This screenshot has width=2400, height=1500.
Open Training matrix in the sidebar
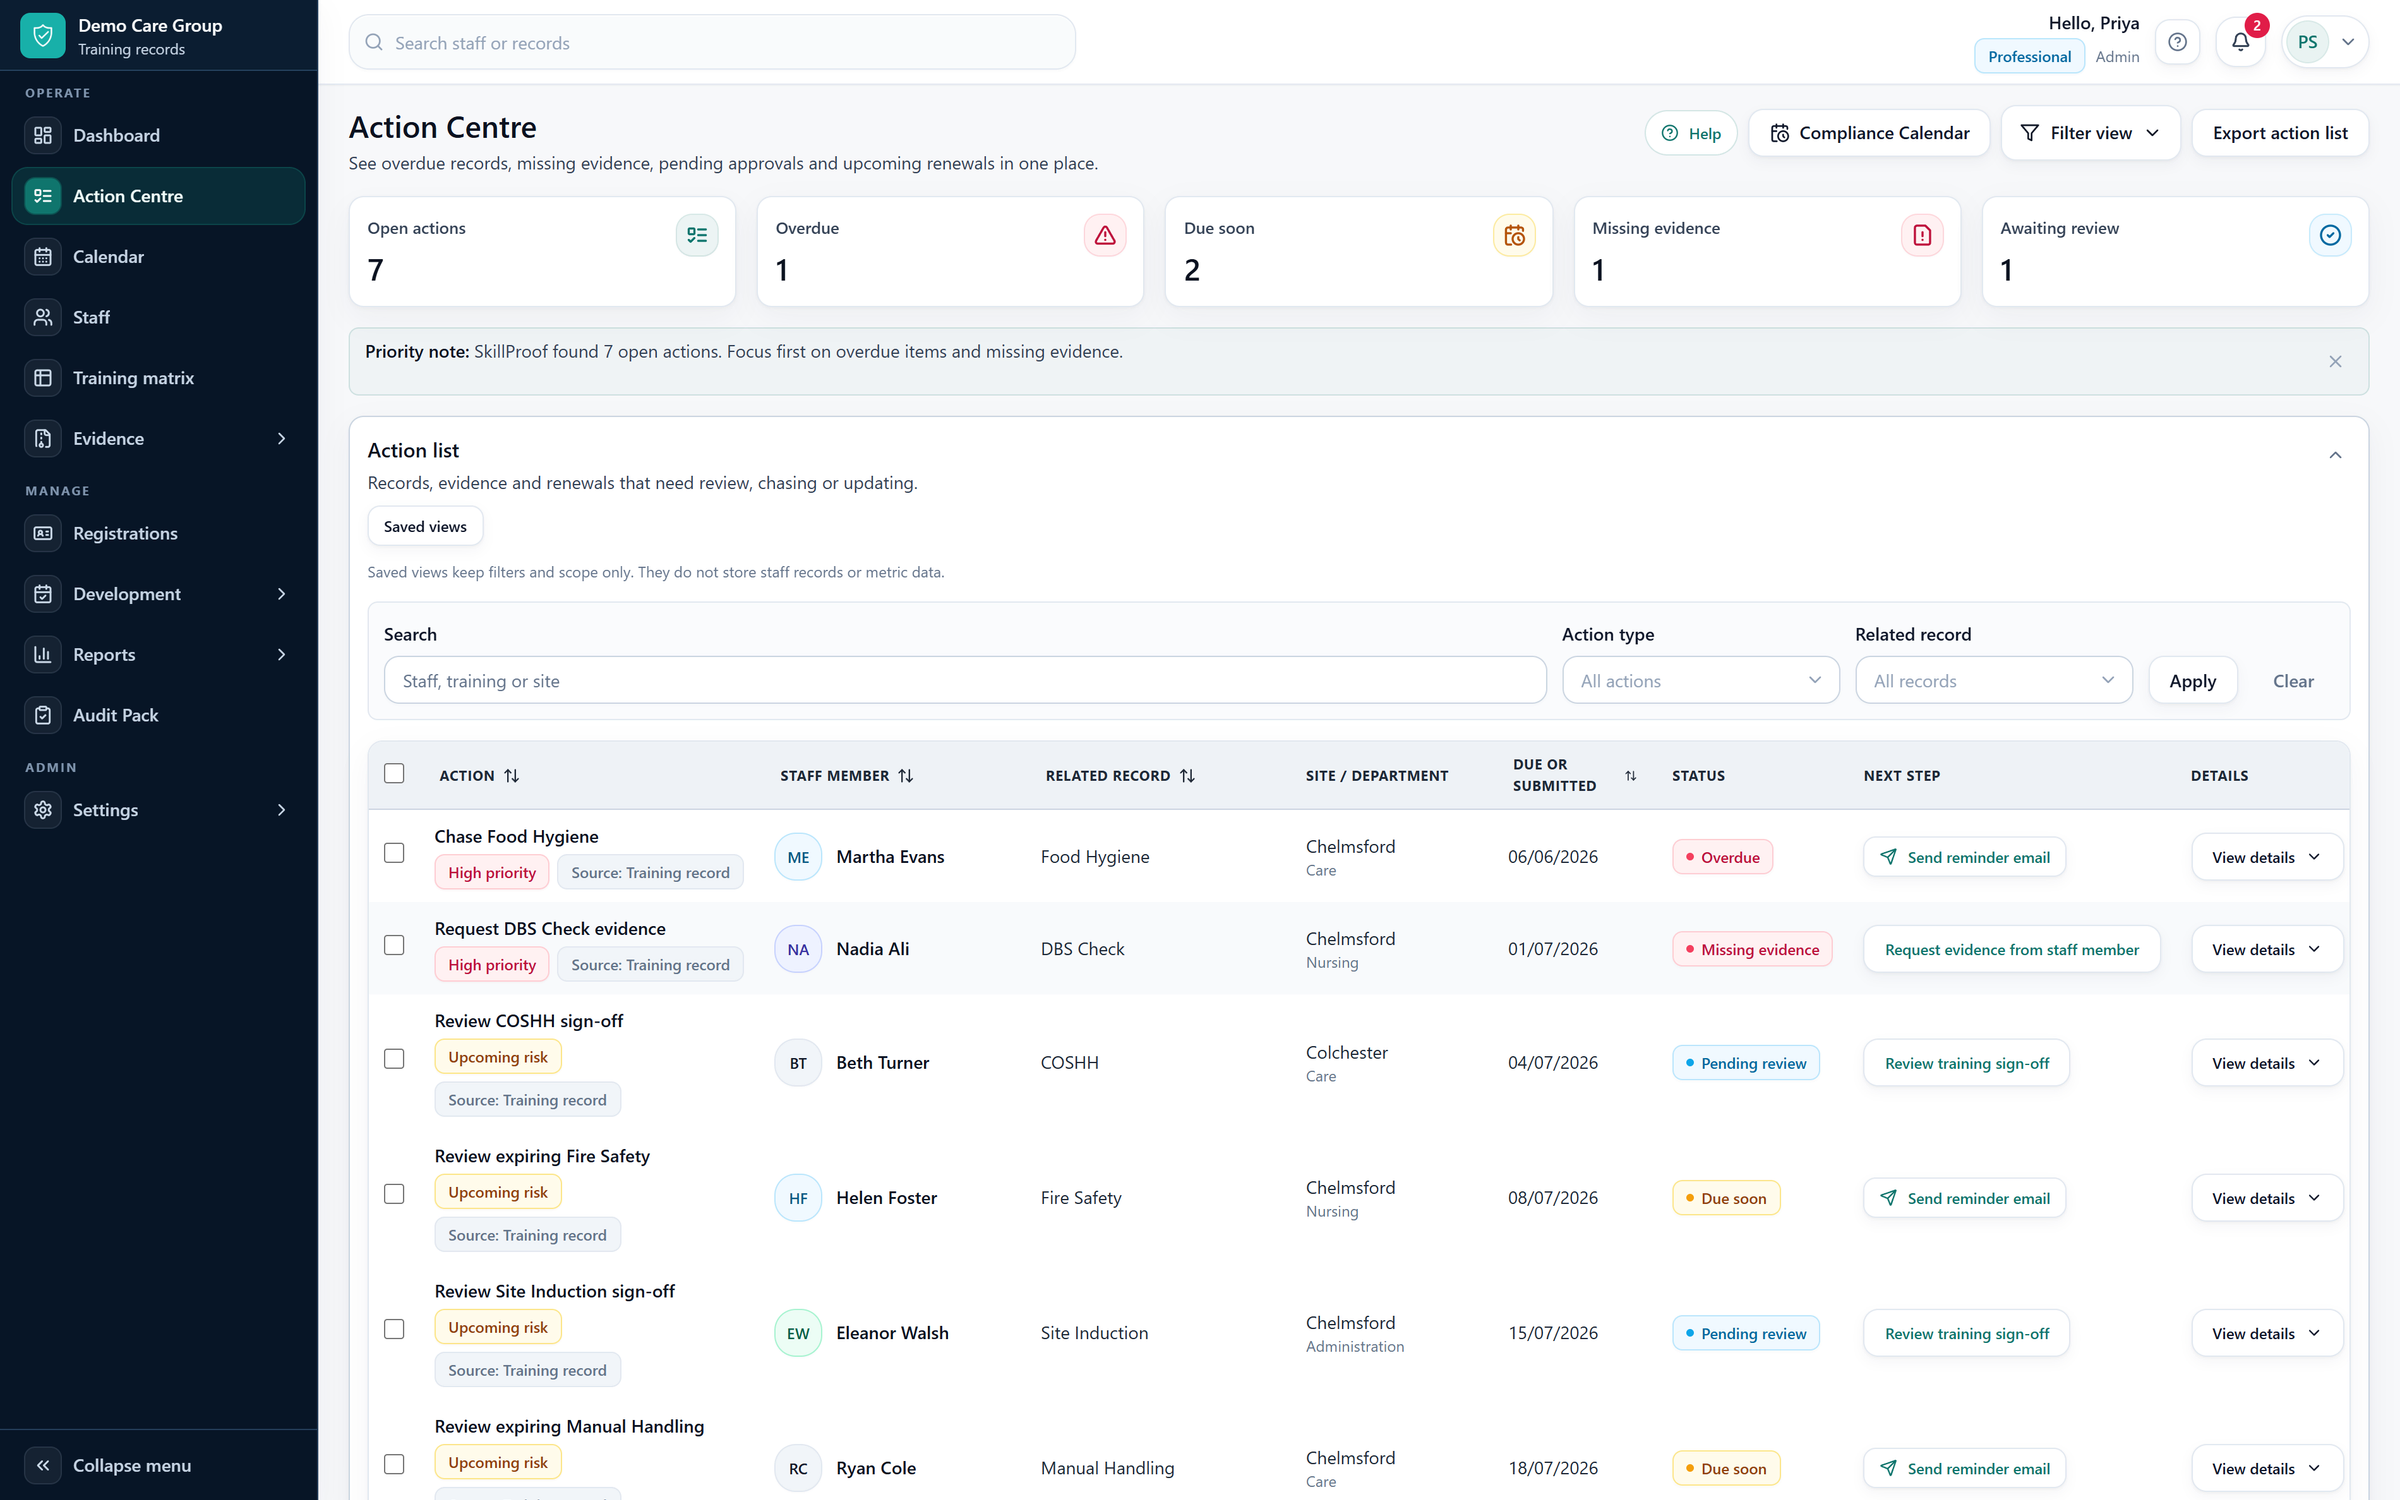158,378
